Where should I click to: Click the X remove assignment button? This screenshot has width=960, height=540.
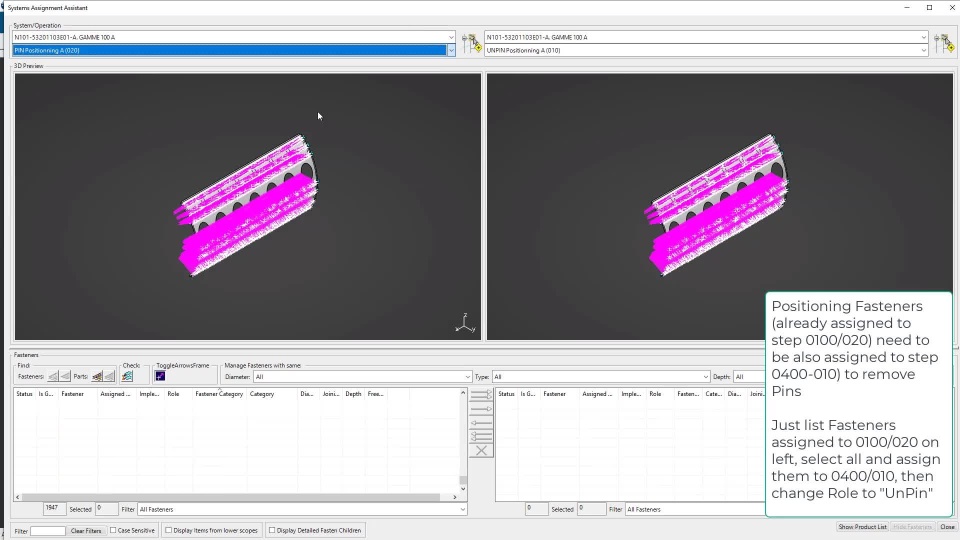click(481, 451)
